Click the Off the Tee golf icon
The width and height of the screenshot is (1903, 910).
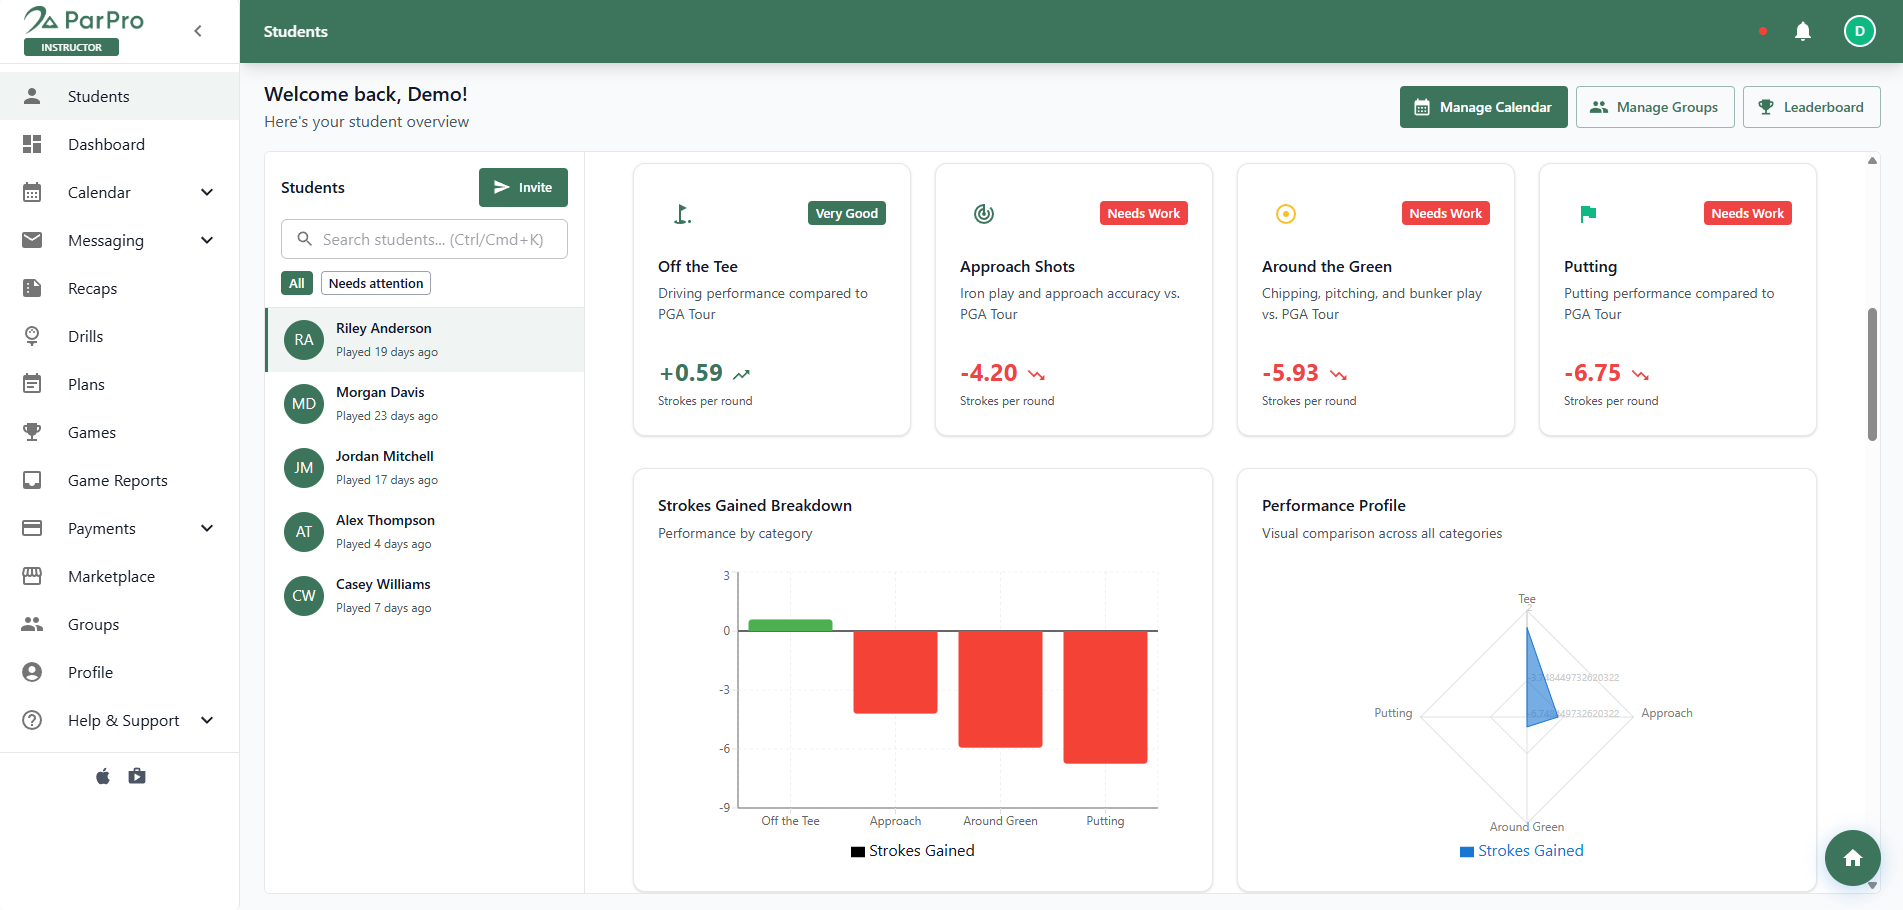[682, 213]
